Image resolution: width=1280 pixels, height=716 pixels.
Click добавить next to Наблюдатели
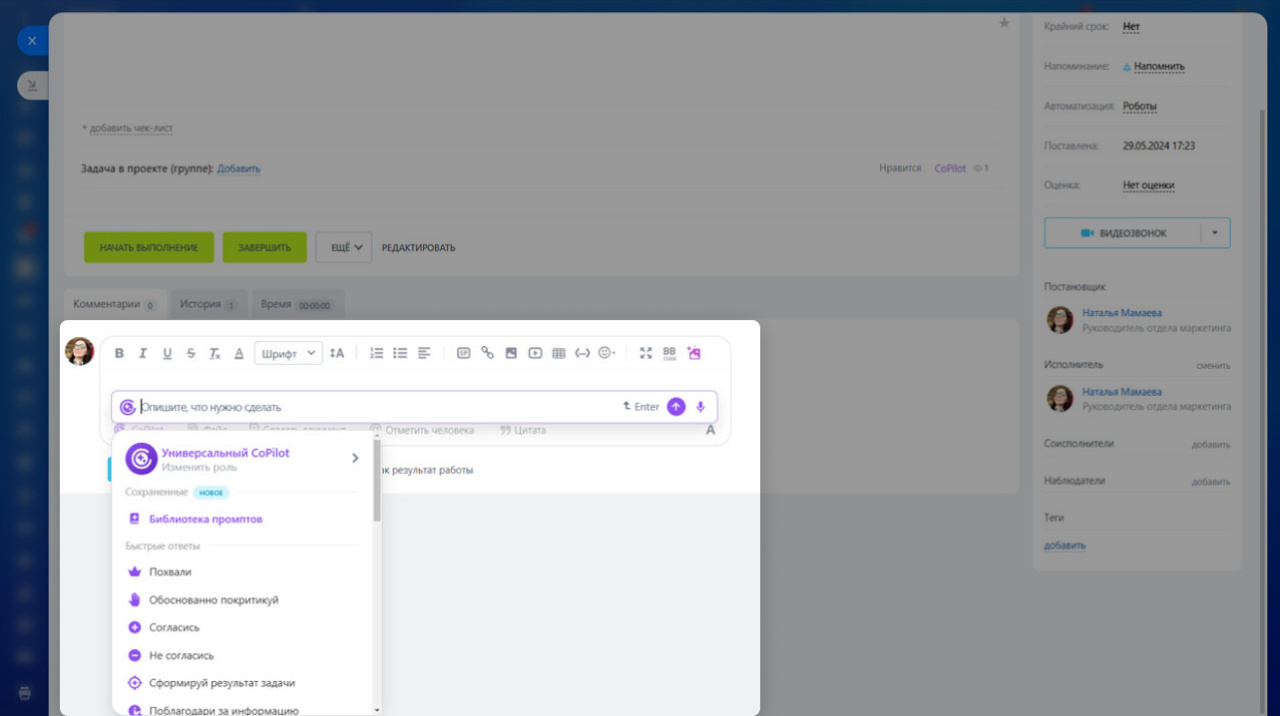pos(1211,482)
